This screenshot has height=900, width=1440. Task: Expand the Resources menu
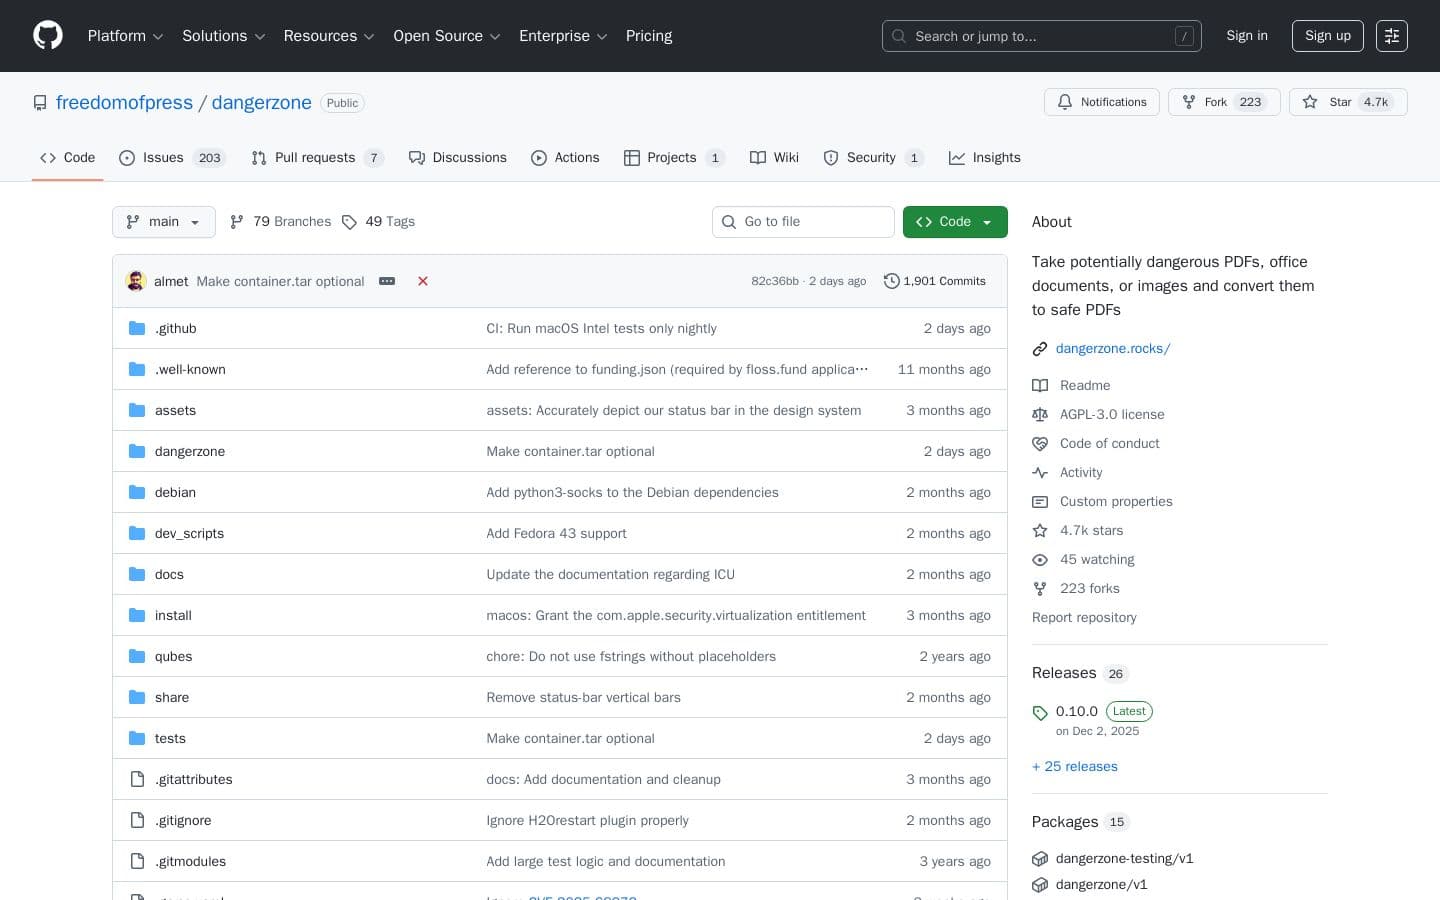pyautogui.click(x=329, y=36)
